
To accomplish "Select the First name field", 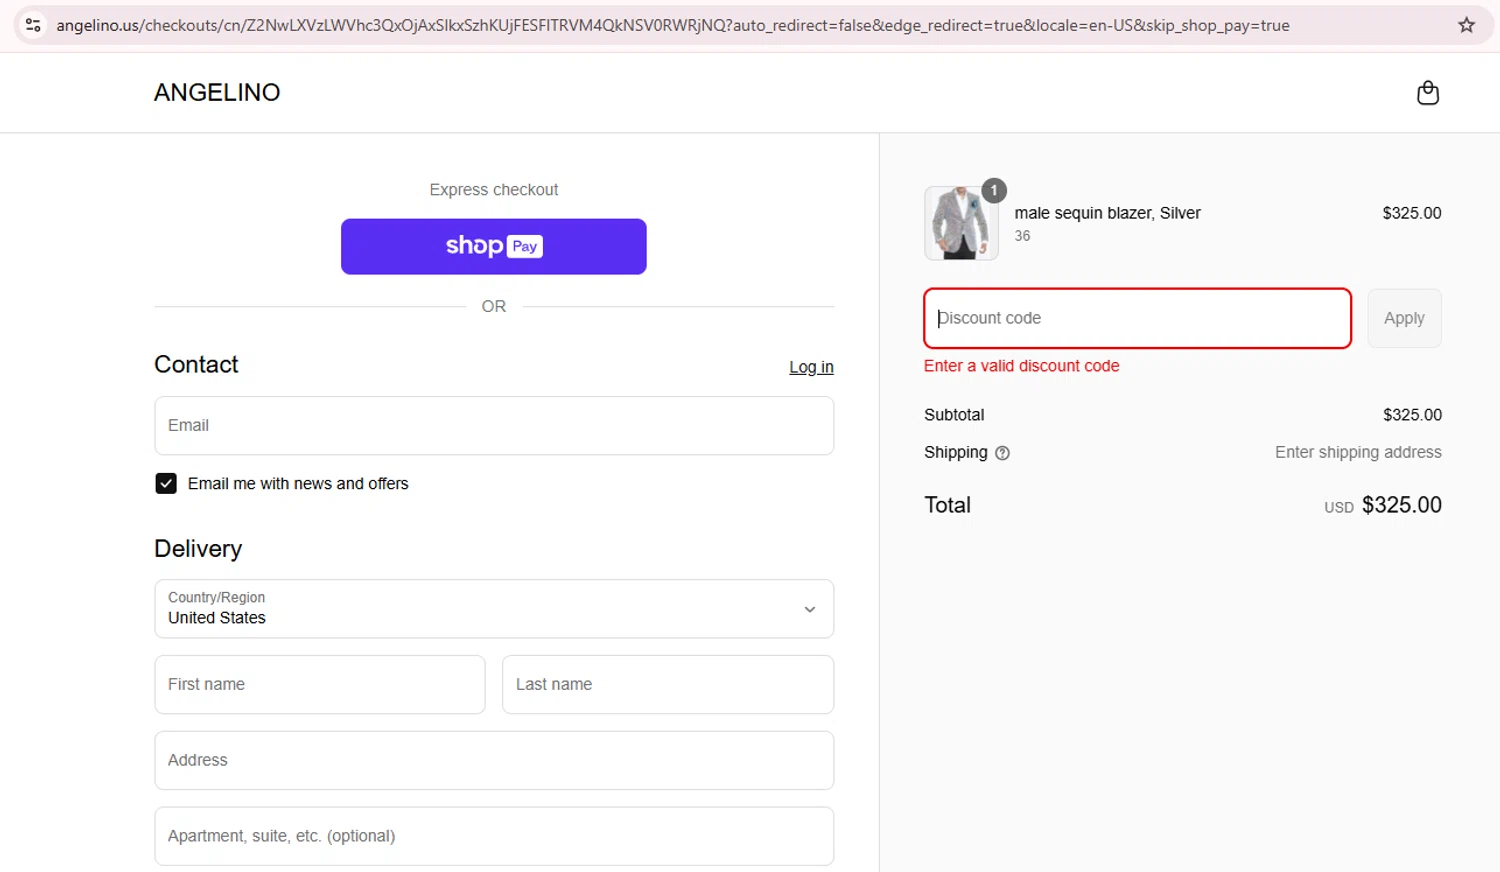I will pyautogui.click(x=320, y=685).
